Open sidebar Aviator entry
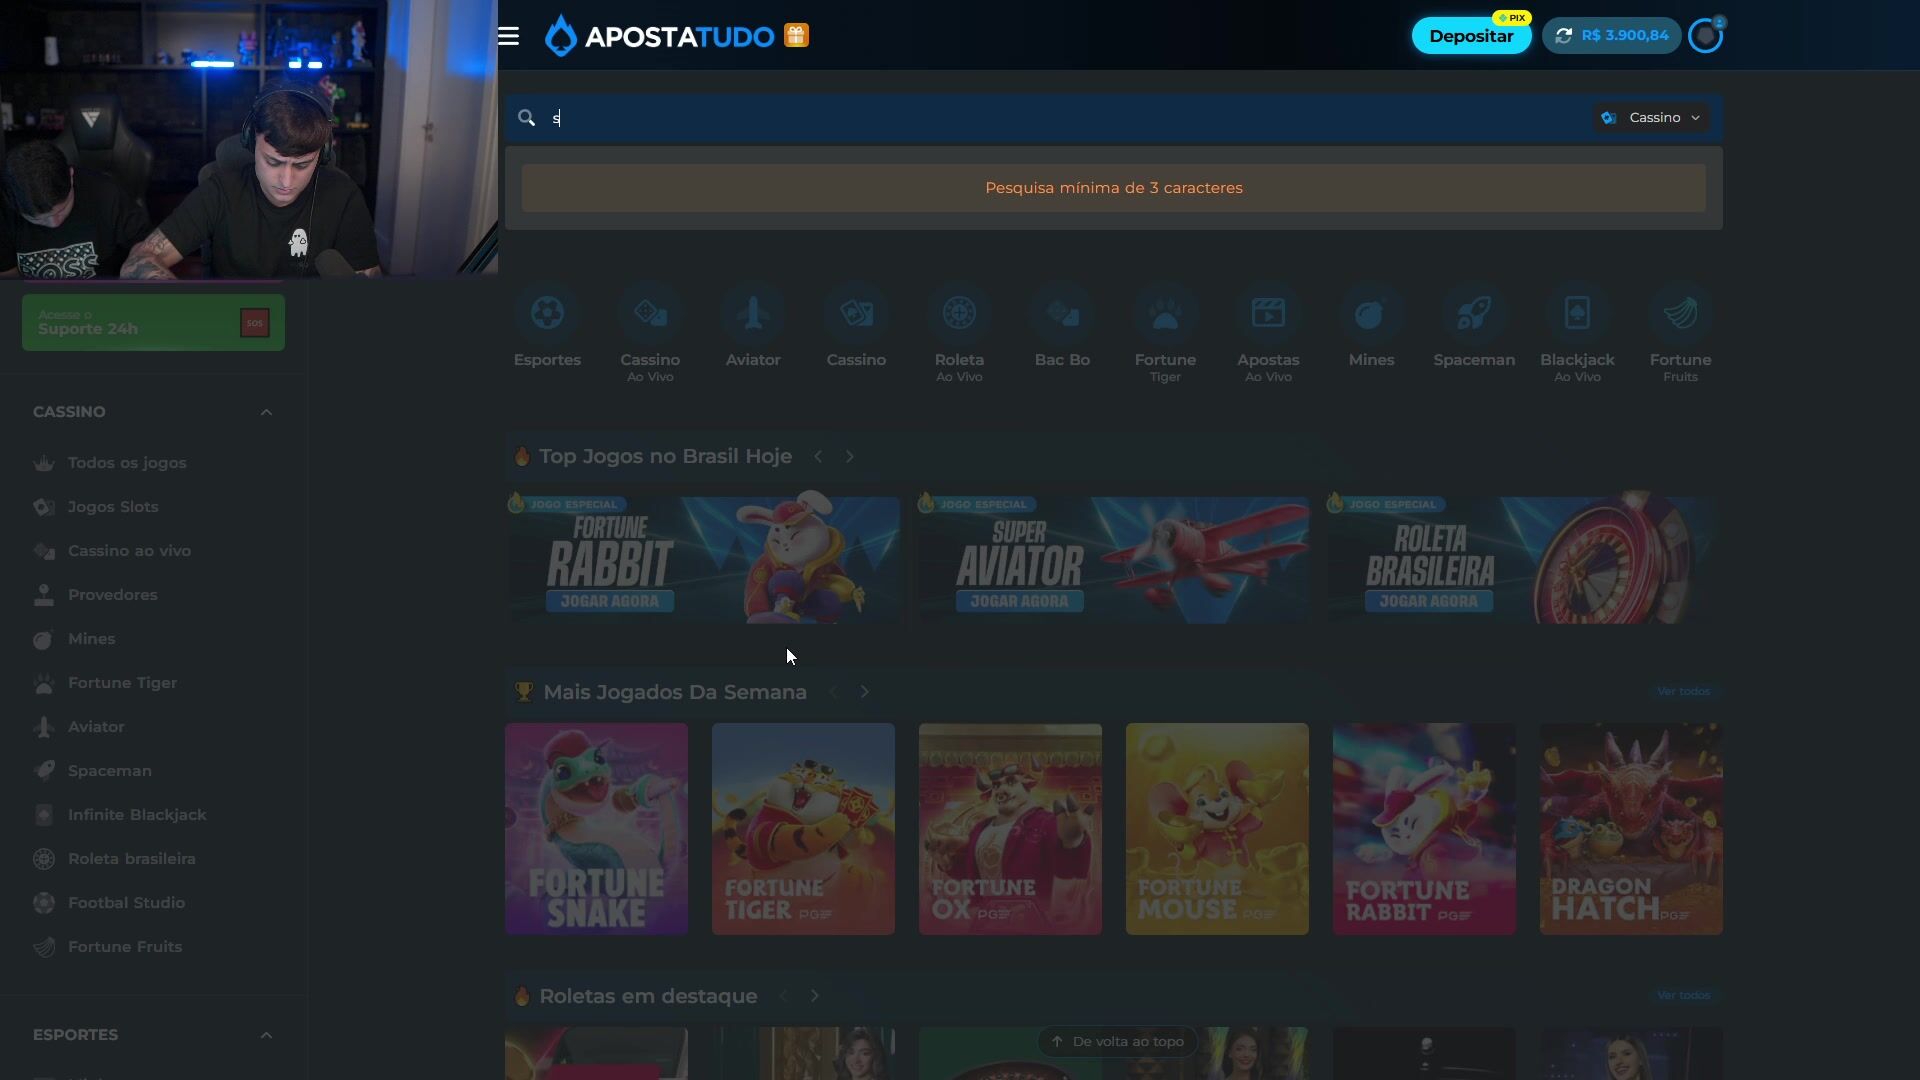 pos(96,727)
